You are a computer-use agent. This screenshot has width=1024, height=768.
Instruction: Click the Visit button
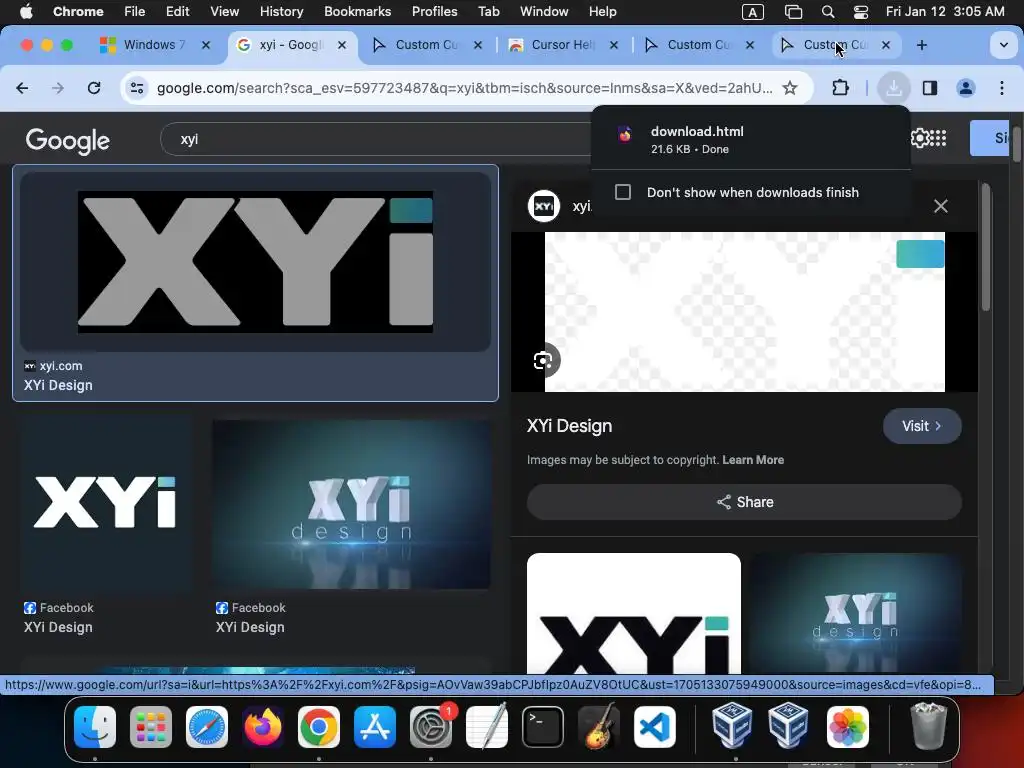click(x=922, y=426)
